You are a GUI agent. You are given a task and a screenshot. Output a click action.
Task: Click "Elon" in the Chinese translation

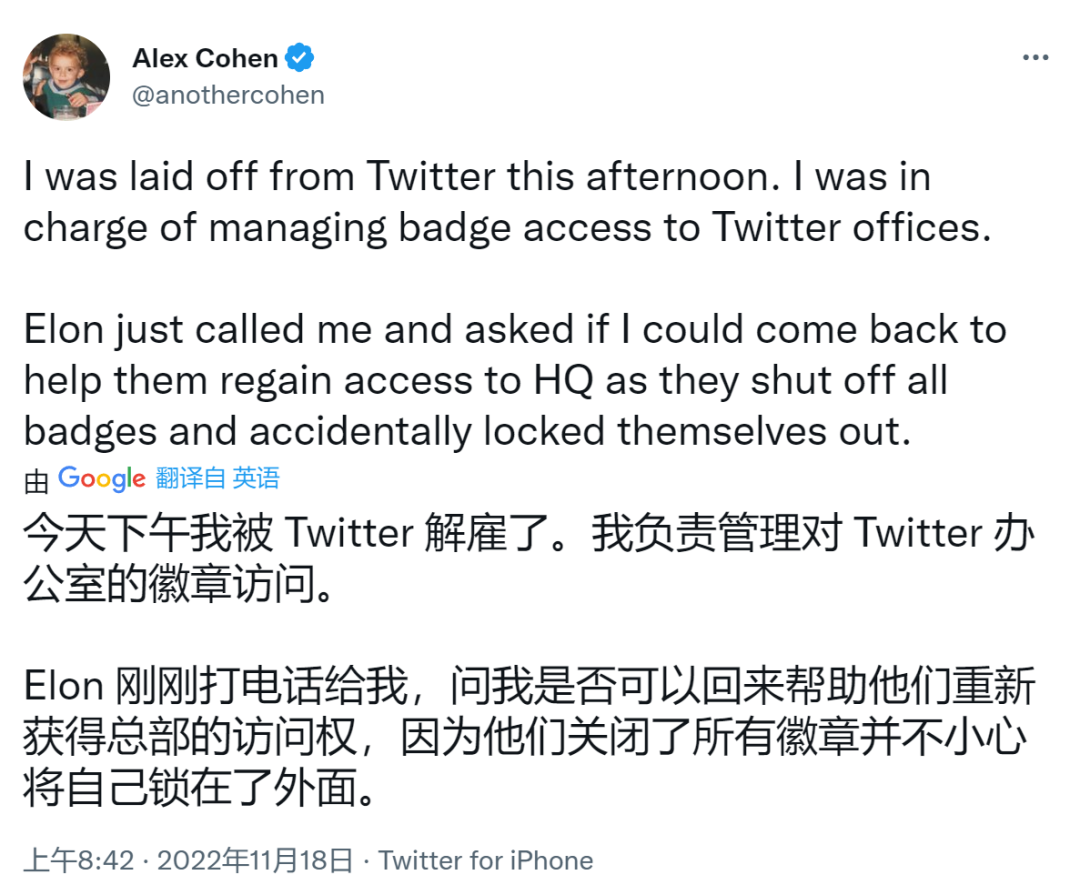click(x=63, y=687)
